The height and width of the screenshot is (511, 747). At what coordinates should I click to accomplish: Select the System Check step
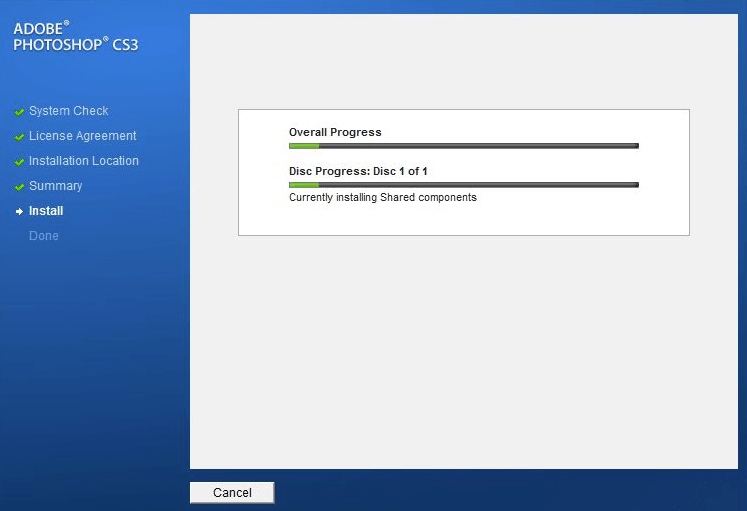click(x=68, y=111)
